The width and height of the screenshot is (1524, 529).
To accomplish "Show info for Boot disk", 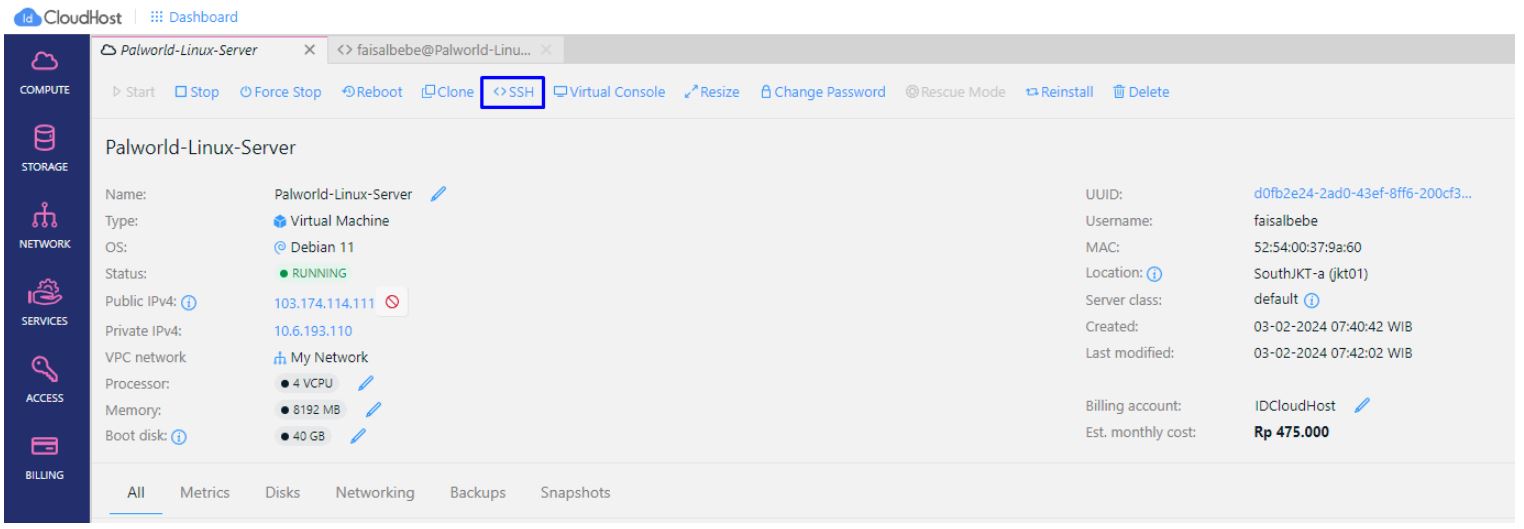I will [x=180, y=436].
